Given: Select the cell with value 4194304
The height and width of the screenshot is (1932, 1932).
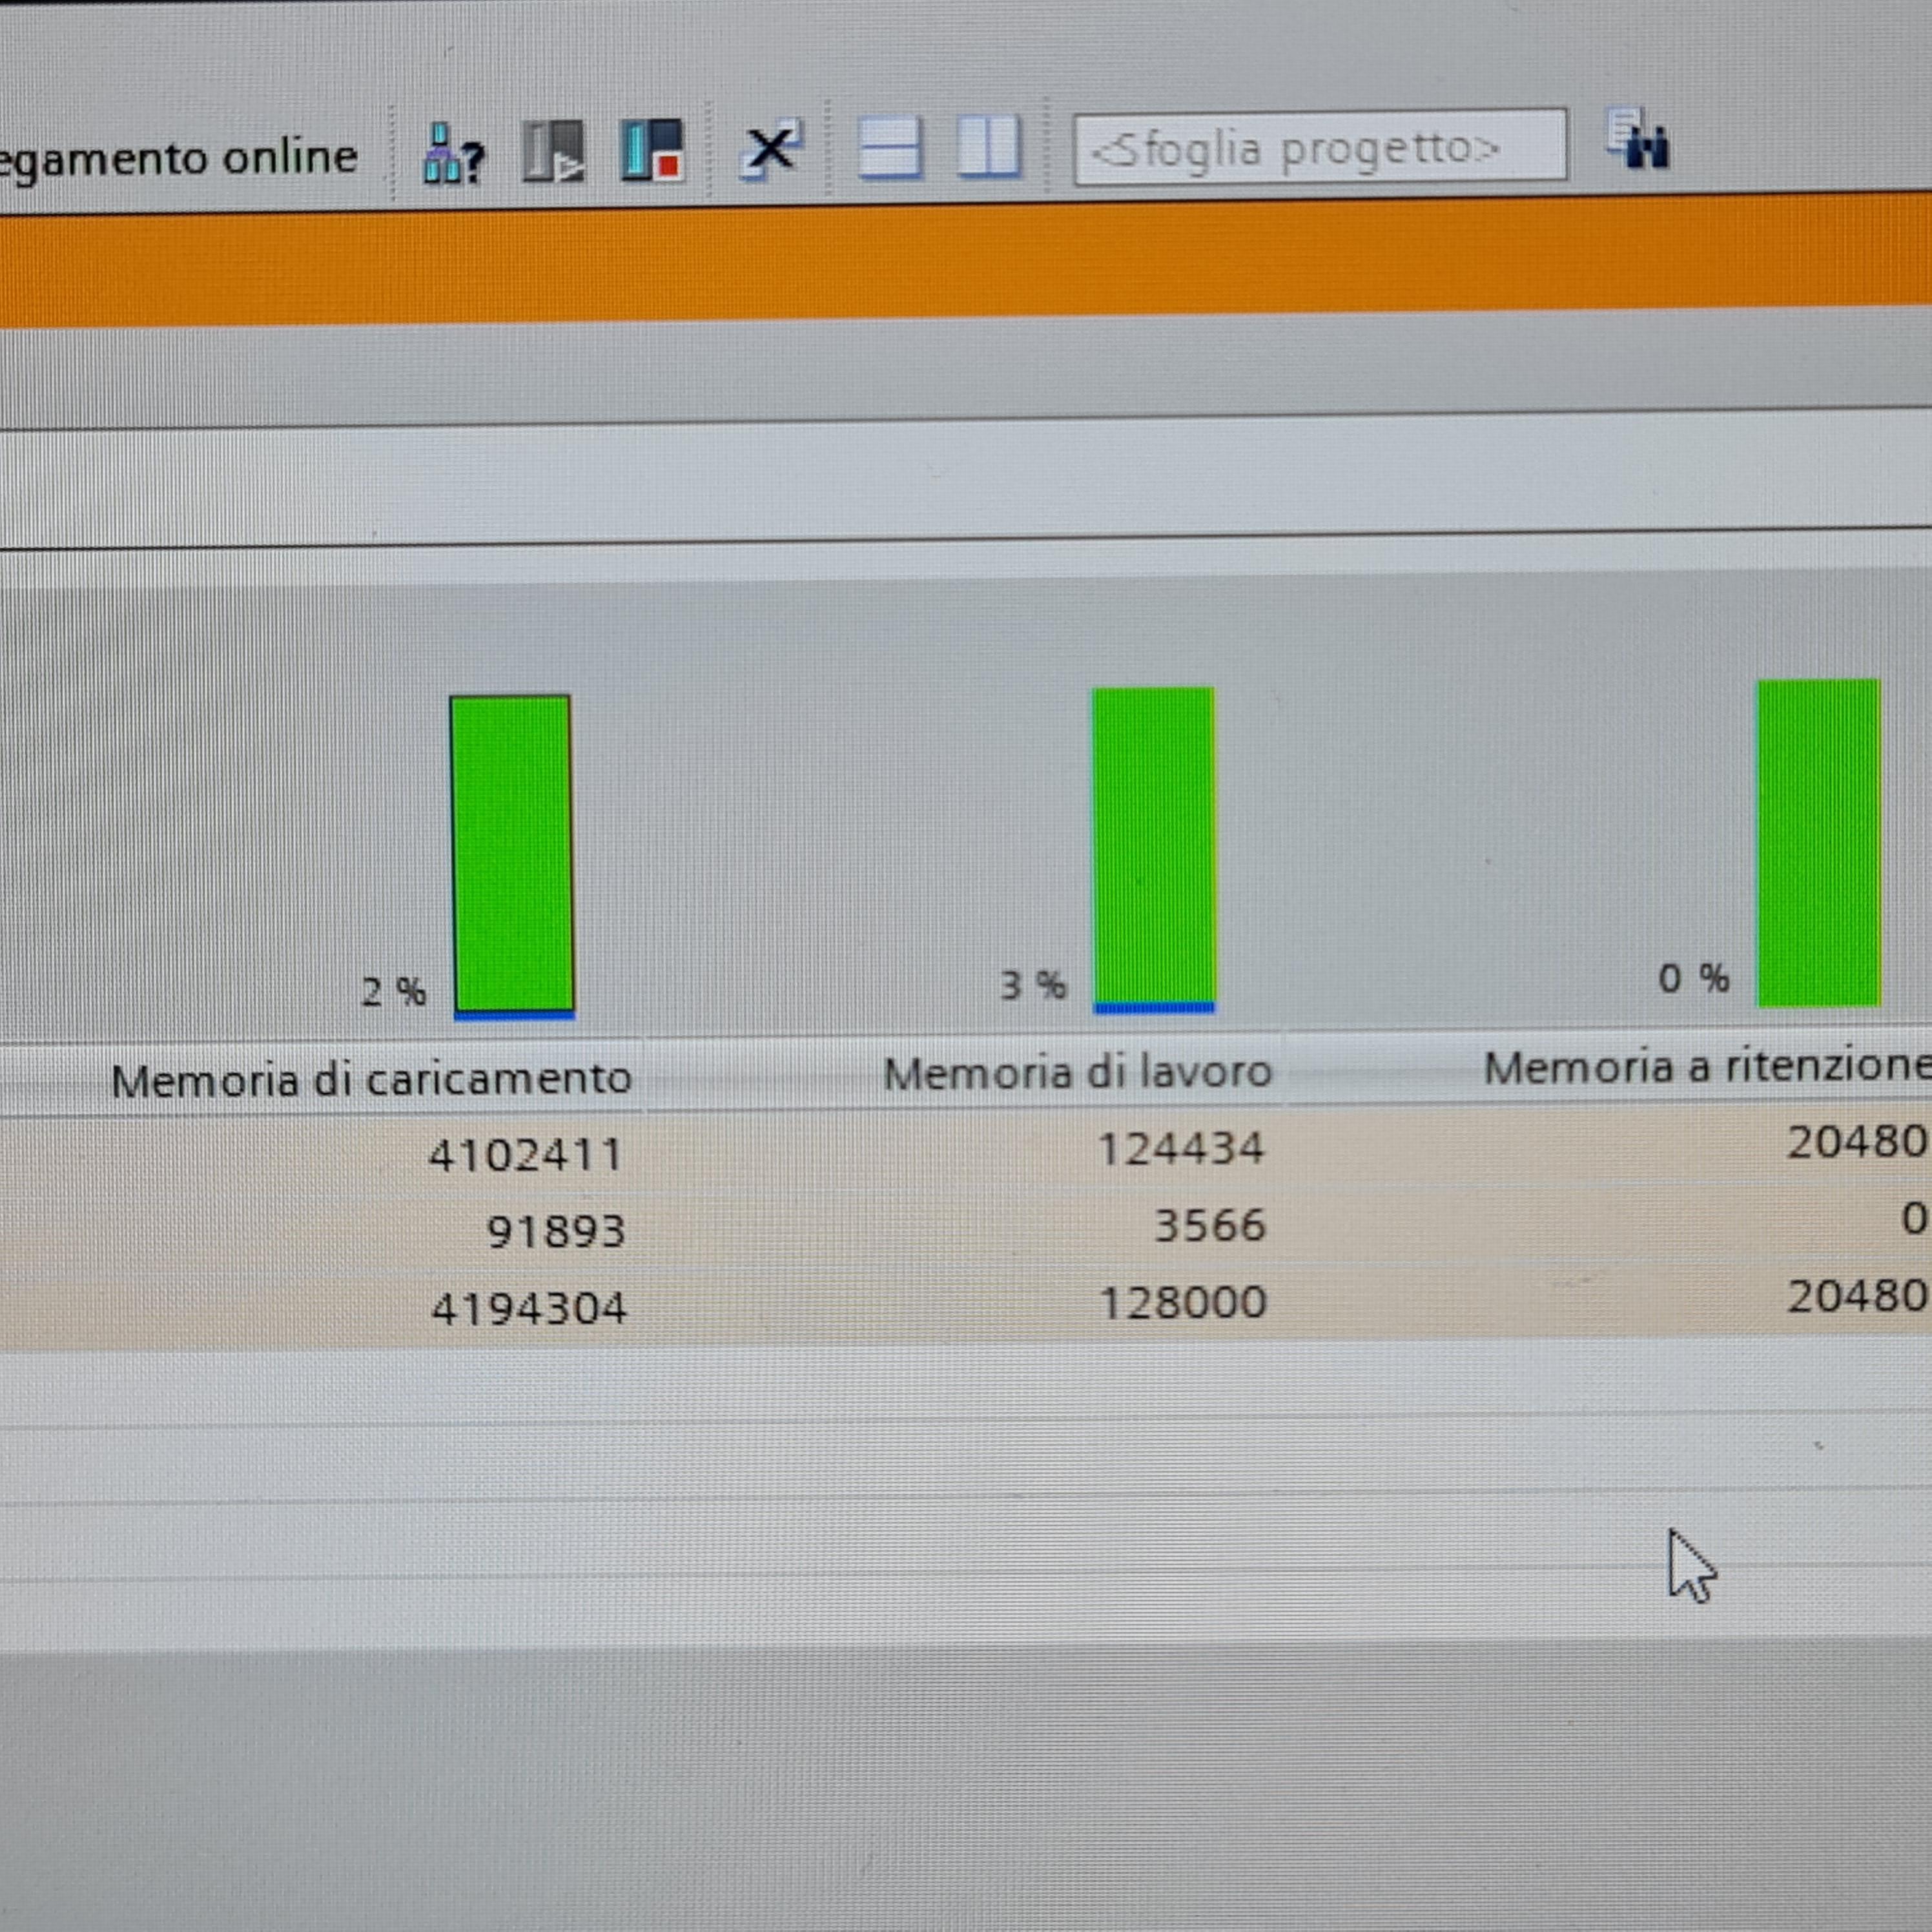Looking at the screenshot, I should click(x=529, y=1308).
